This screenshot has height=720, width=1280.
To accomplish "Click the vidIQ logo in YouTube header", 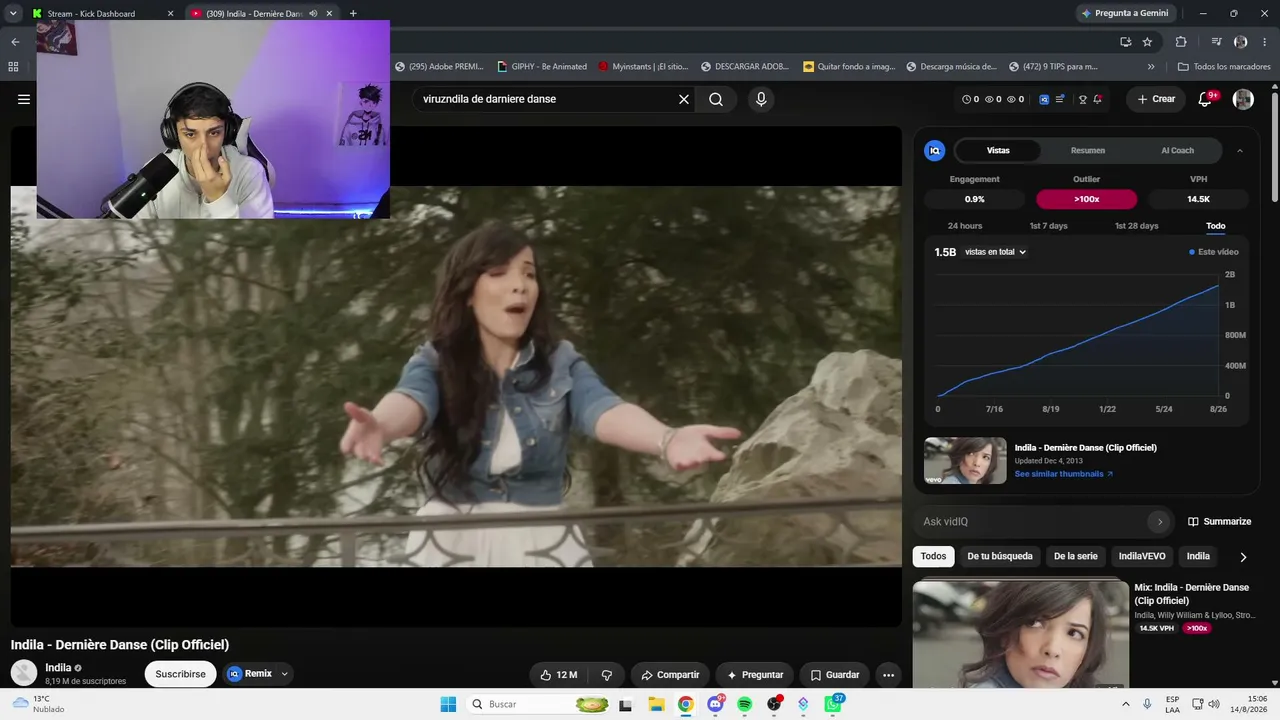I will pos(1044,99).
